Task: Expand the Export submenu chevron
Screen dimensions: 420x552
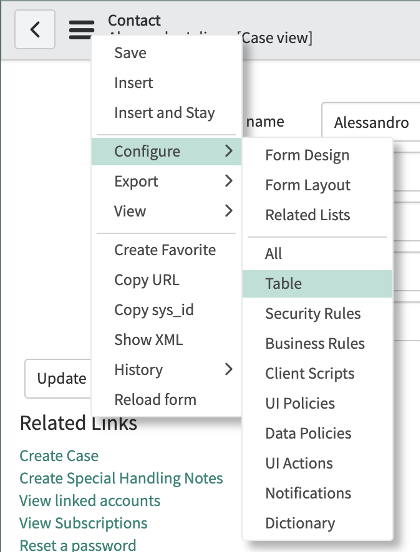Action: click(x=229, y=181)
